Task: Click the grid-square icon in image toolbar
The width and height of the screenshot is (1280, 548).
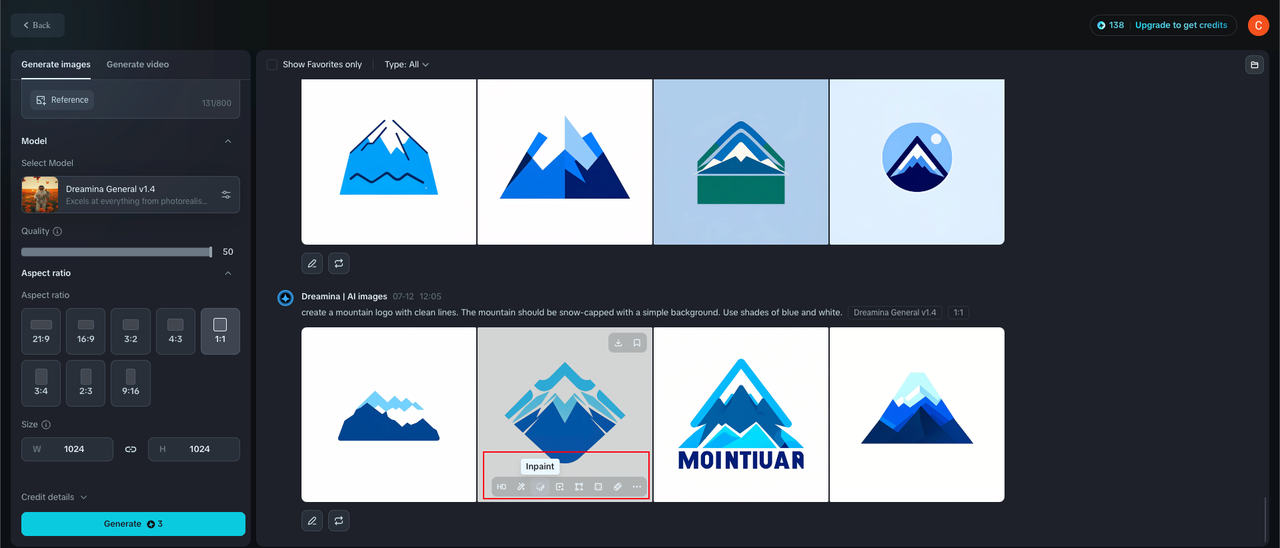Action: point(598,487)
